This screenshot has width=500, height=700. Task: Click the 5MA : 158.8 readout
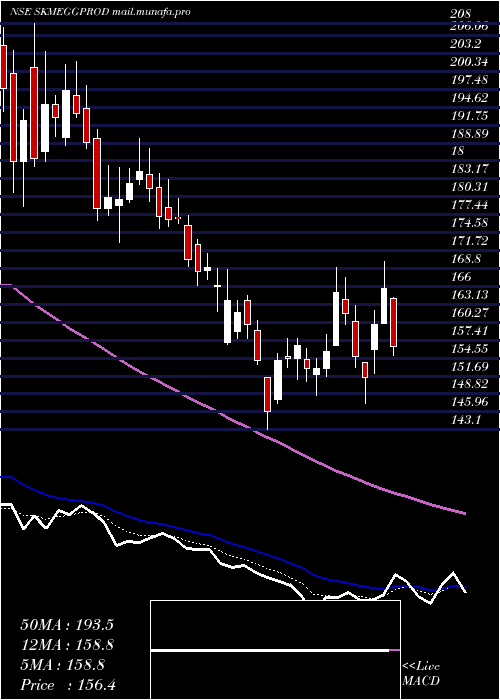(62, 665)
